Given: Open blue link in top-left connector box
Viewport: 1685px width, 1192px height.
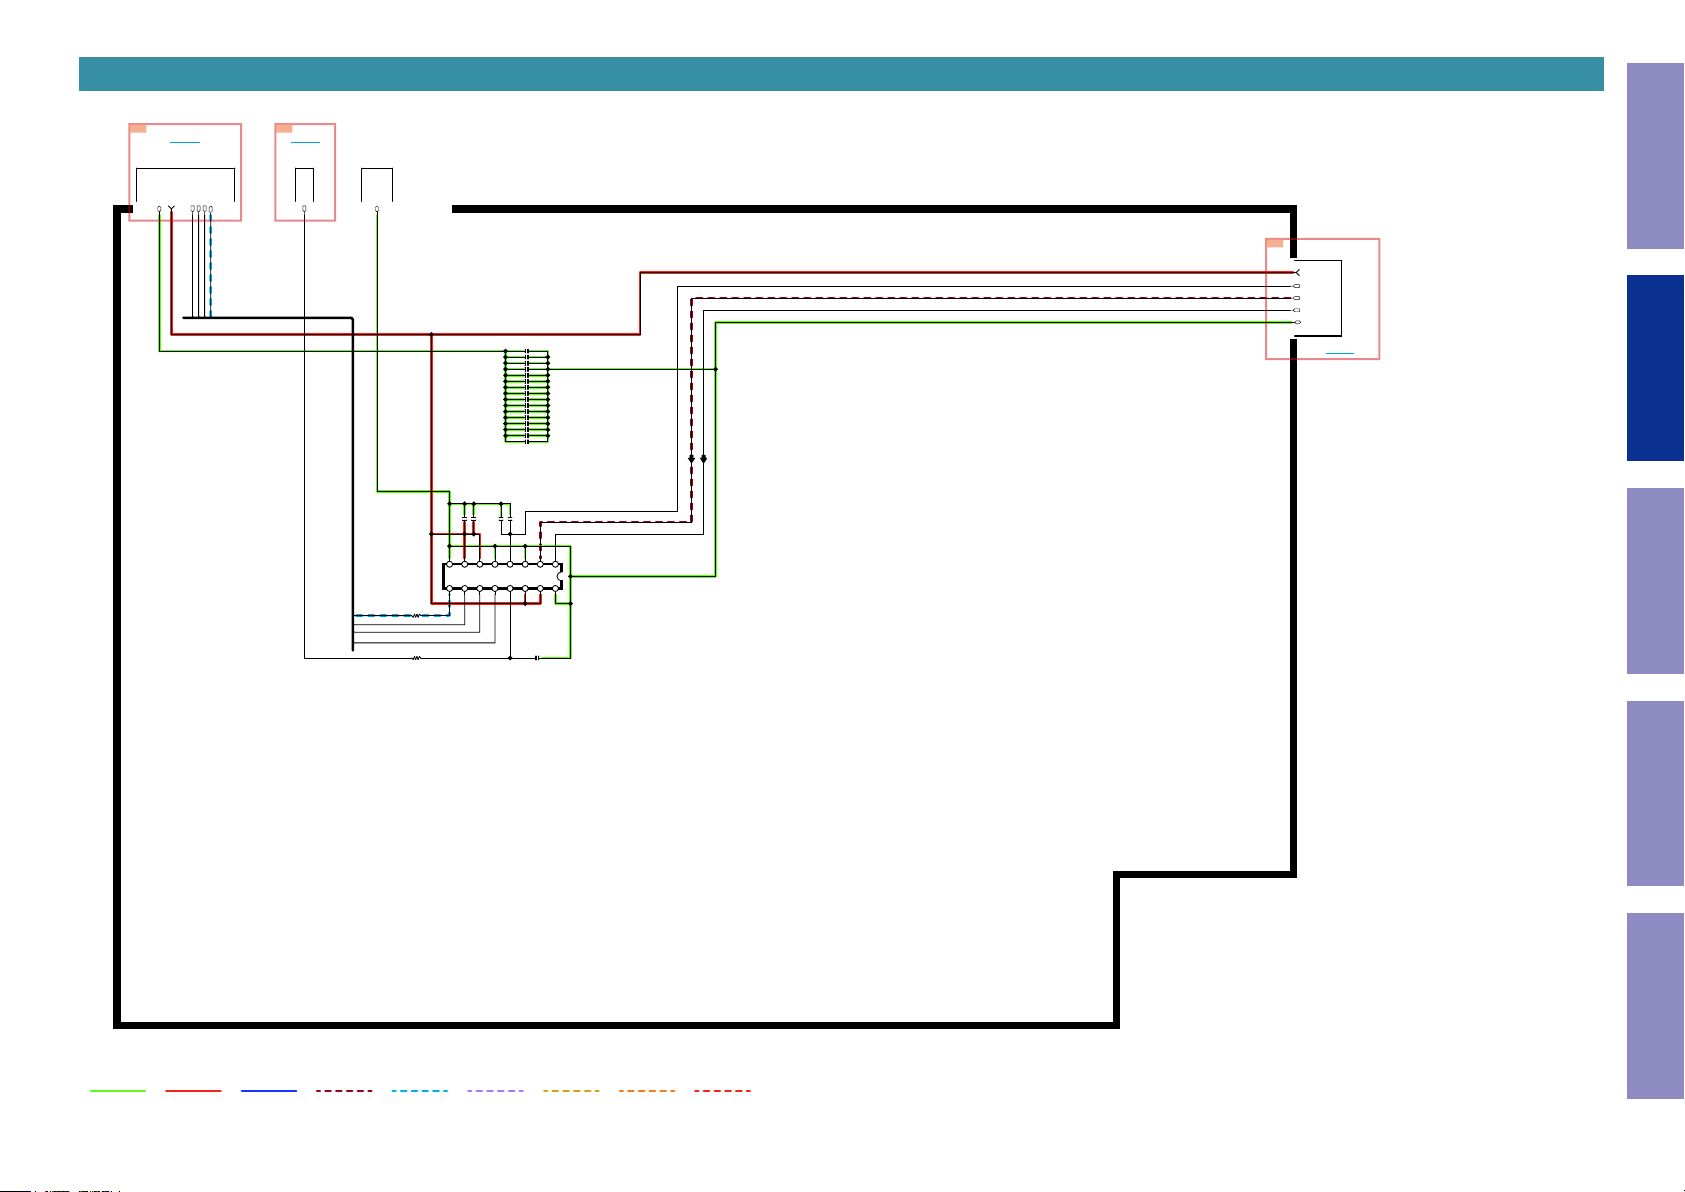Looking at the screenshot, I should pos(185,143).
